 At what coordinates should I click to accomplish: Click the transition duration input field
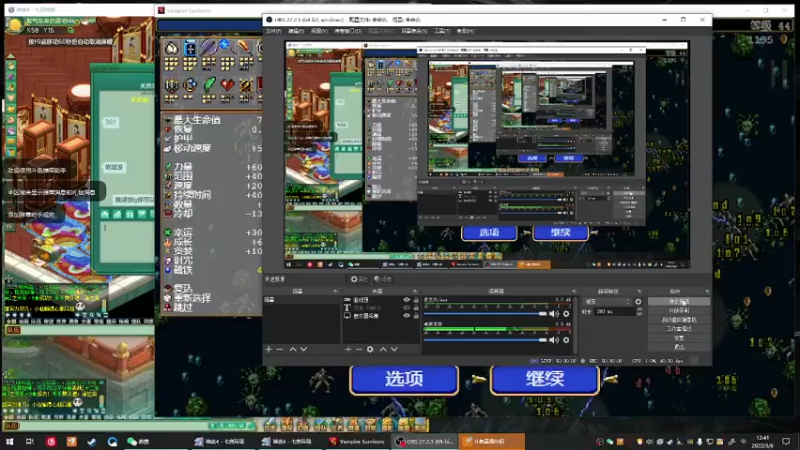(x=614, y=311)
